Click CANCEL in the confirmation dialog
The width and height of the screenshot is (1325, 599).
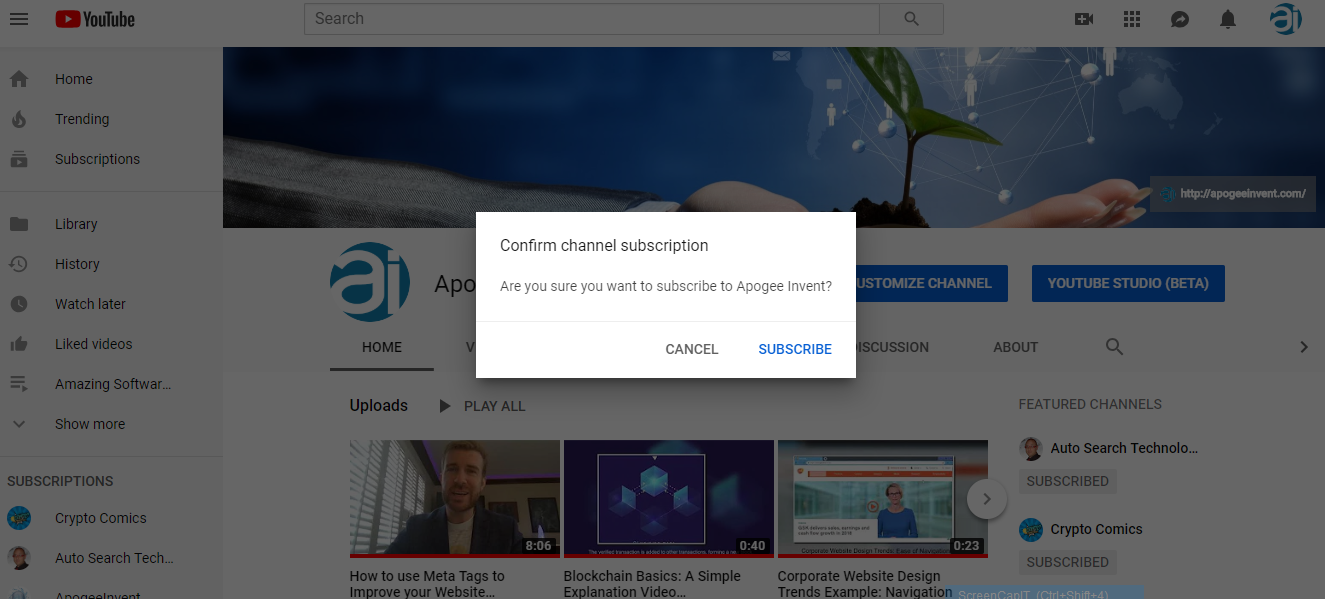click(692, 349)
